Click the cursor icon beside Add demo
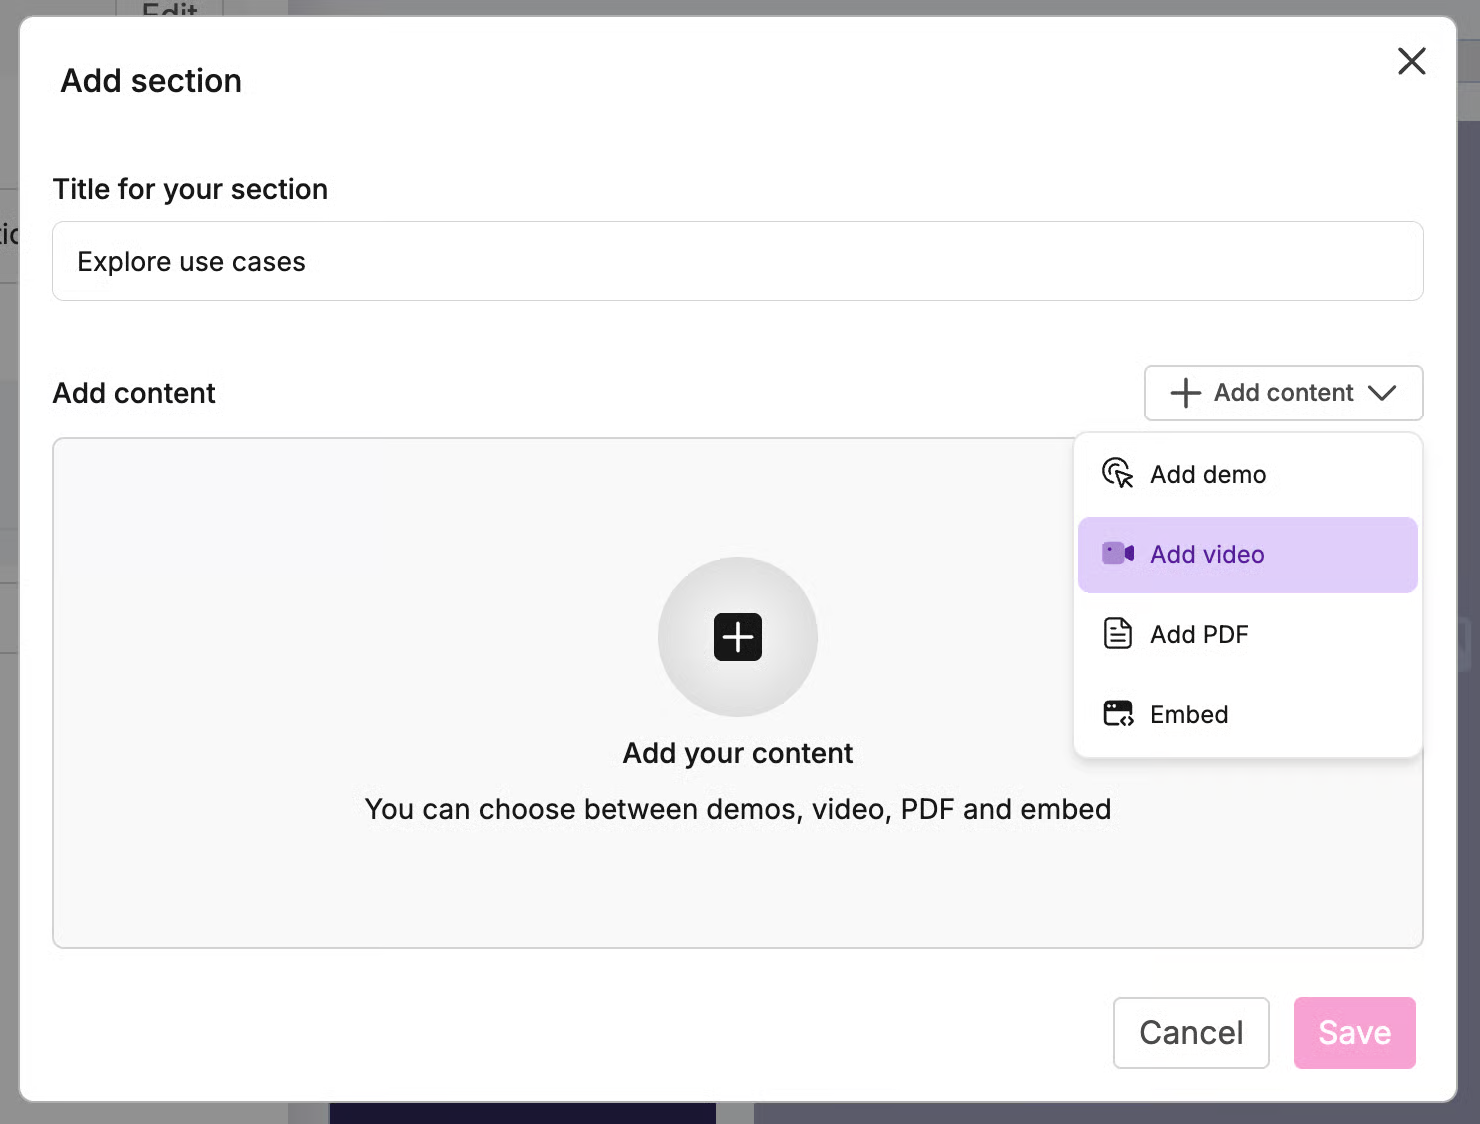The height and width of the screenshot is (1124, 1480). tap(1117, 473)
